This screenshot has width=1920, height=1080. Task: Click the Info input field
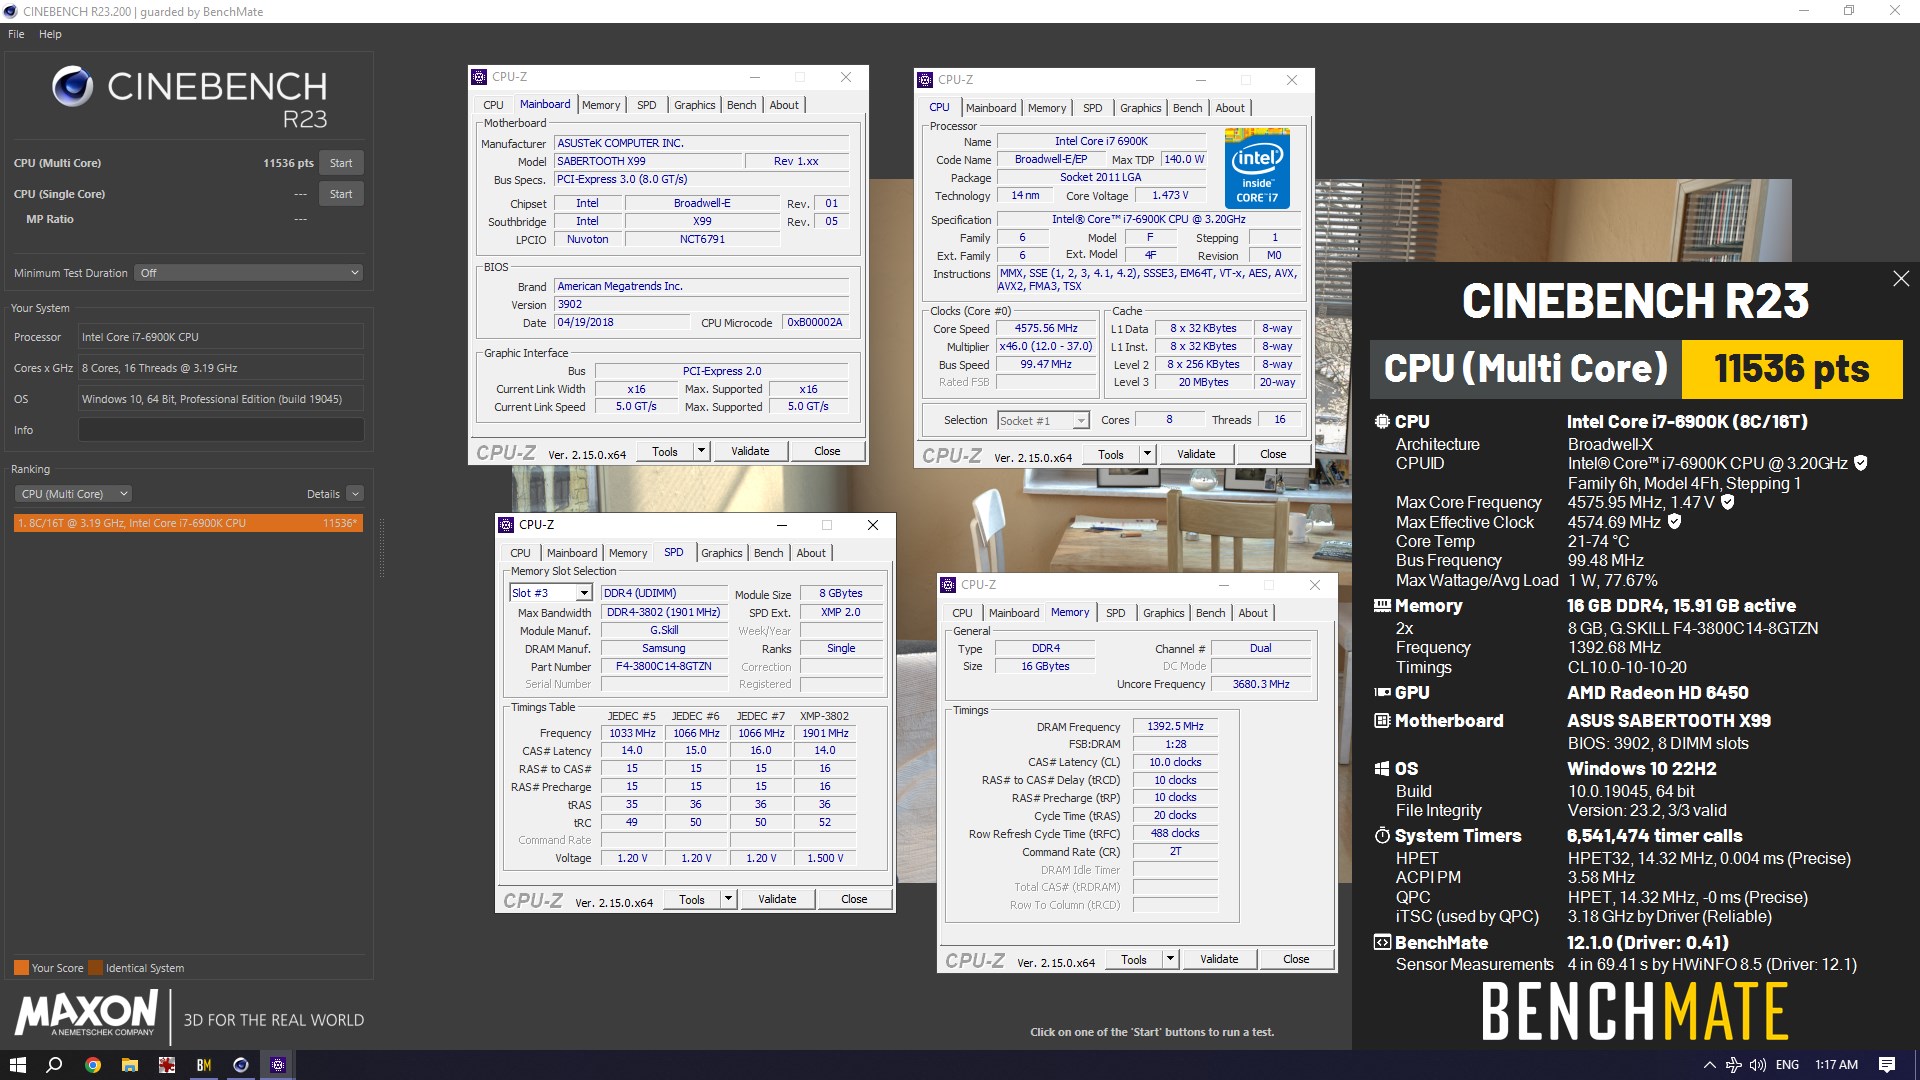(x=221, y=430)
